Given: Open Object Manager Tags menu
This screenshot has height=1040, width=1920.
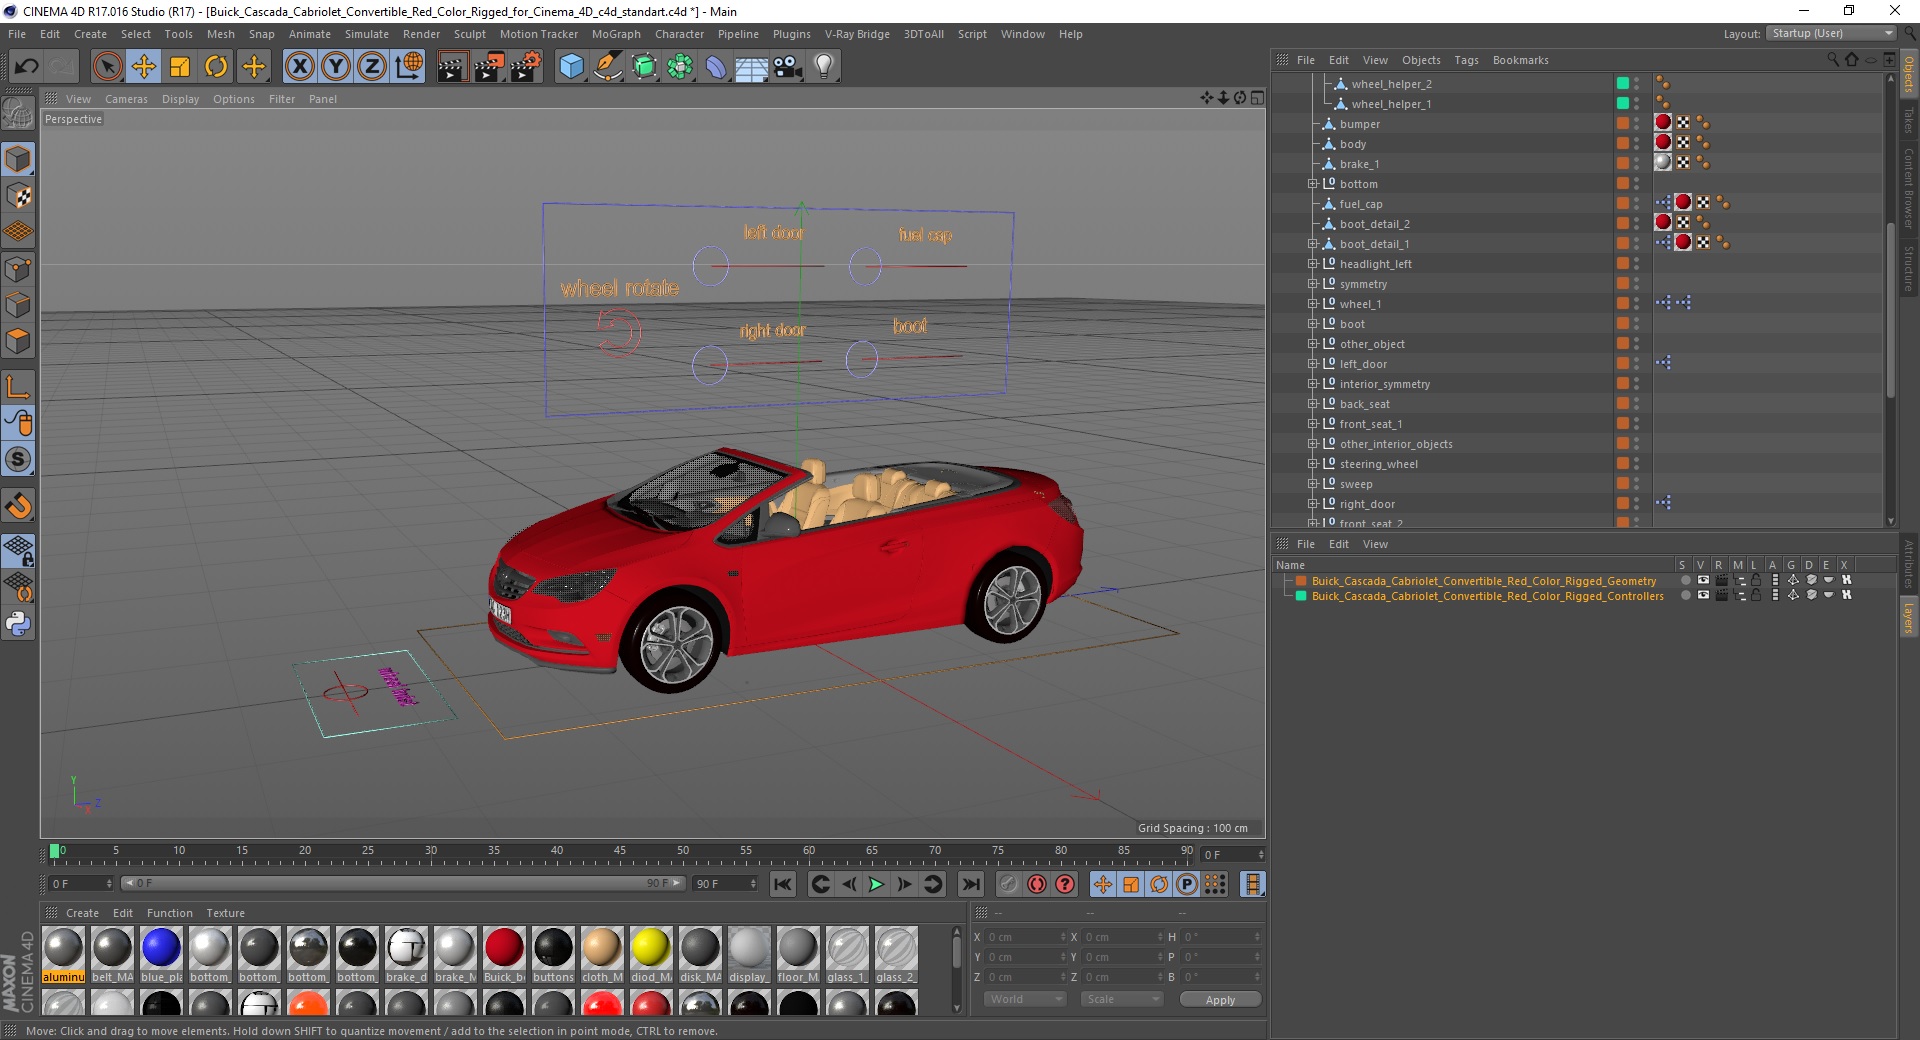Looking at the screenshot, I should tap(1466, 60).
